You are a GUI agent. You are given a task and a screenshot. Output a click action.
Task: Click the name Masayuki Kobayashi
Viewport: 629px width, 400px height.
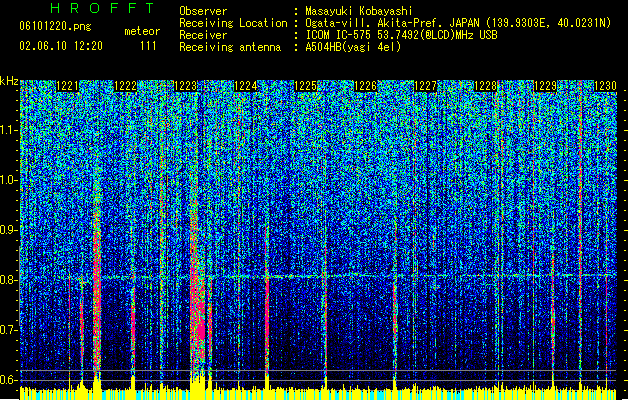[359, 11]
